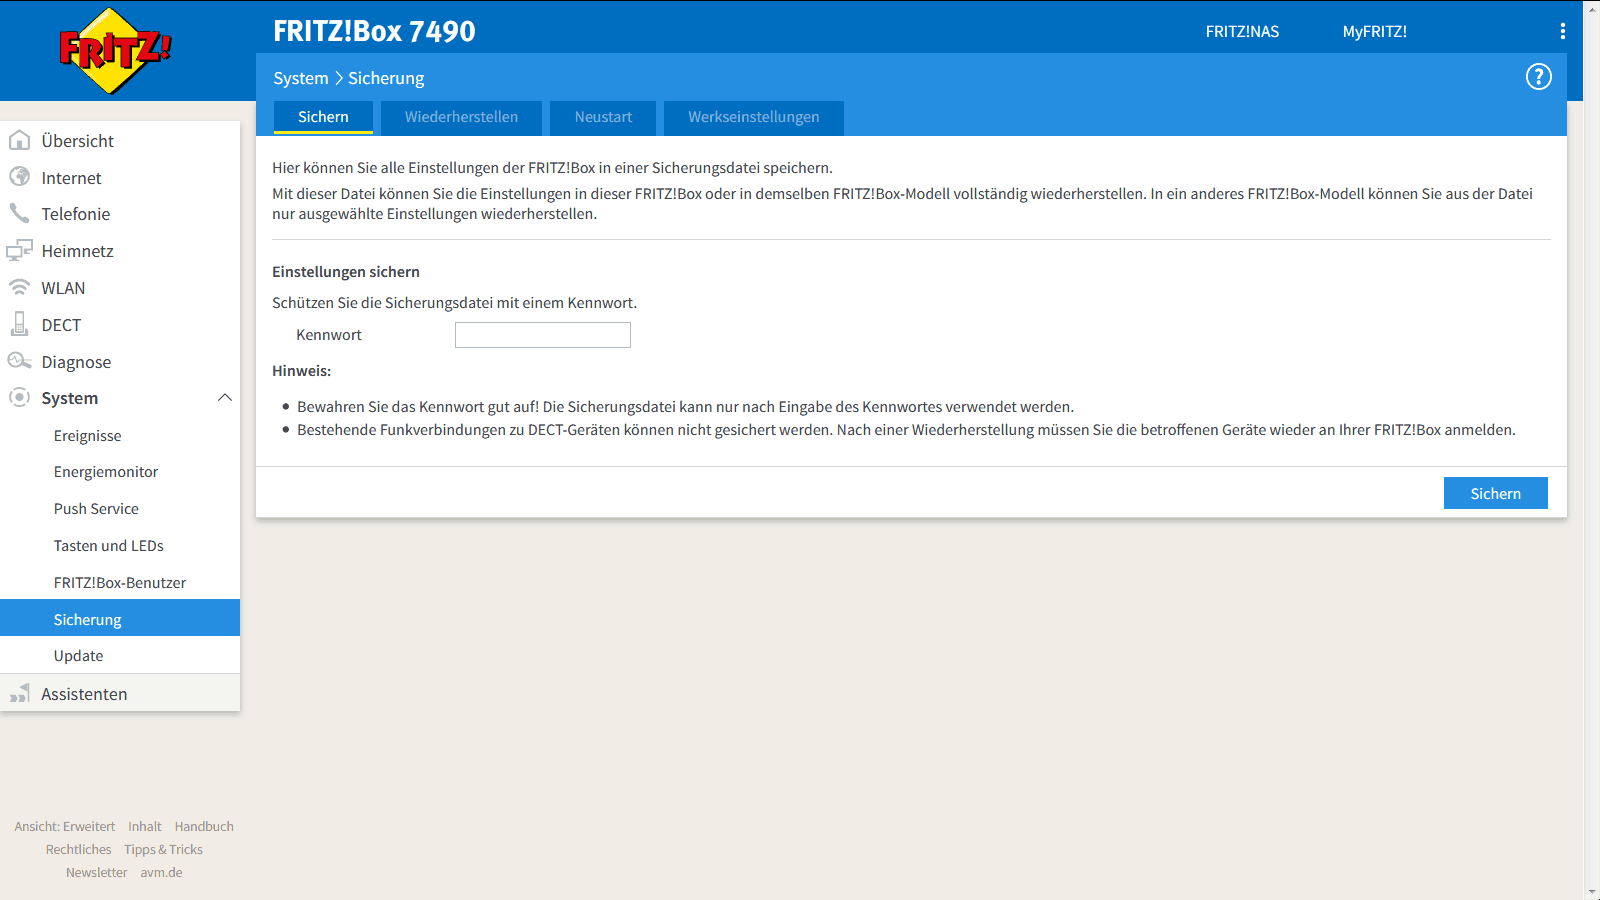
Task: Open WLAN menu in the sidebar
Action: tap(120, 288)
